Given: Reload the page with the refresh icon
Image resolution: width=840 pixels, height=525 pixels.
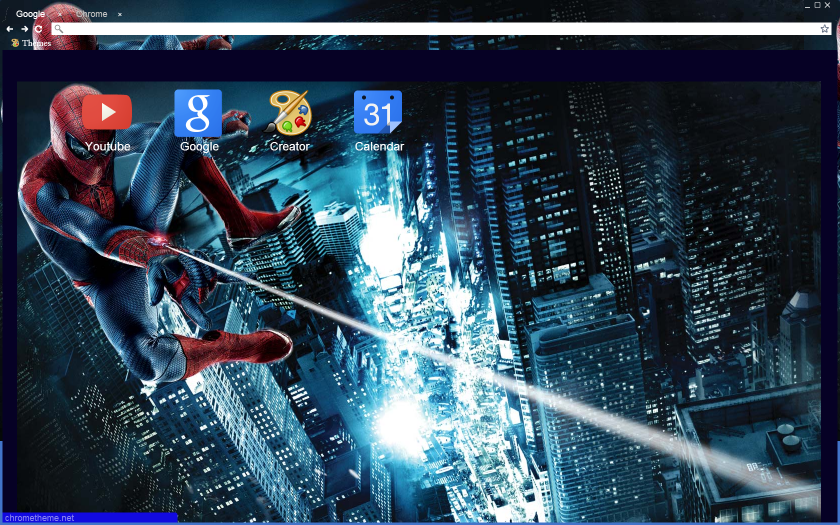Looking at the screenshot, I should (x=39, y=29).
